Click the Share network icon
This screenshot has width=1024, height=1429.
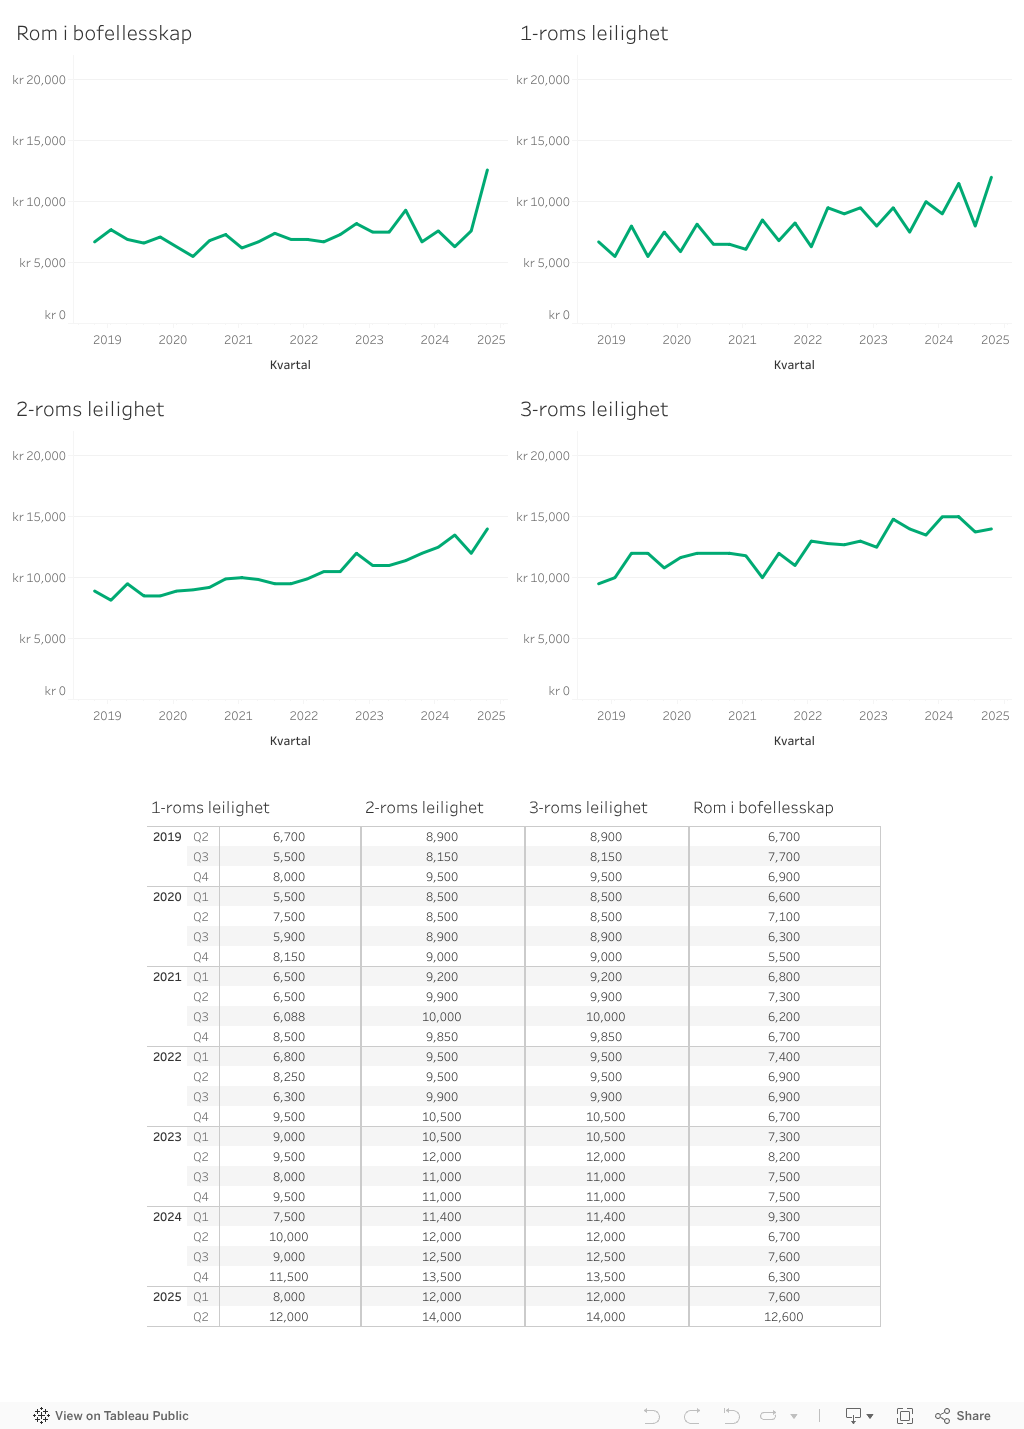(944, 1416)
